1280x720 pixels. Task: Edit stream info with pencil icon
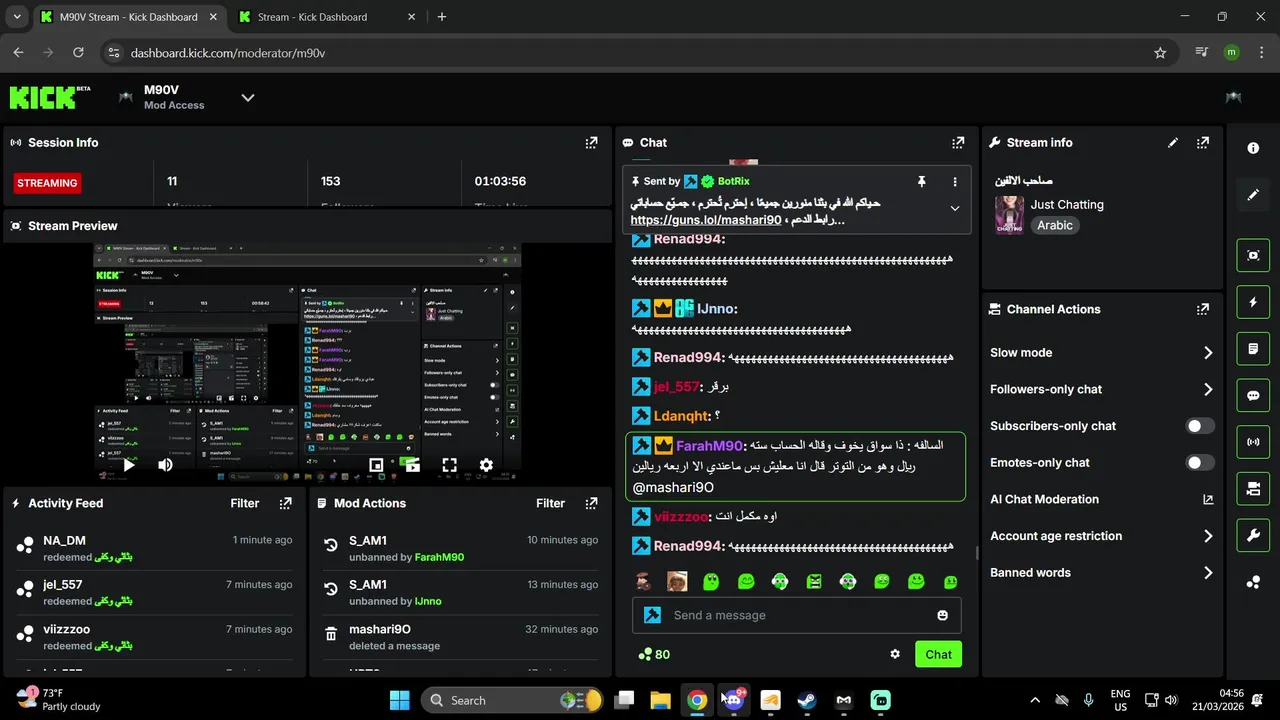[1173, 143]
